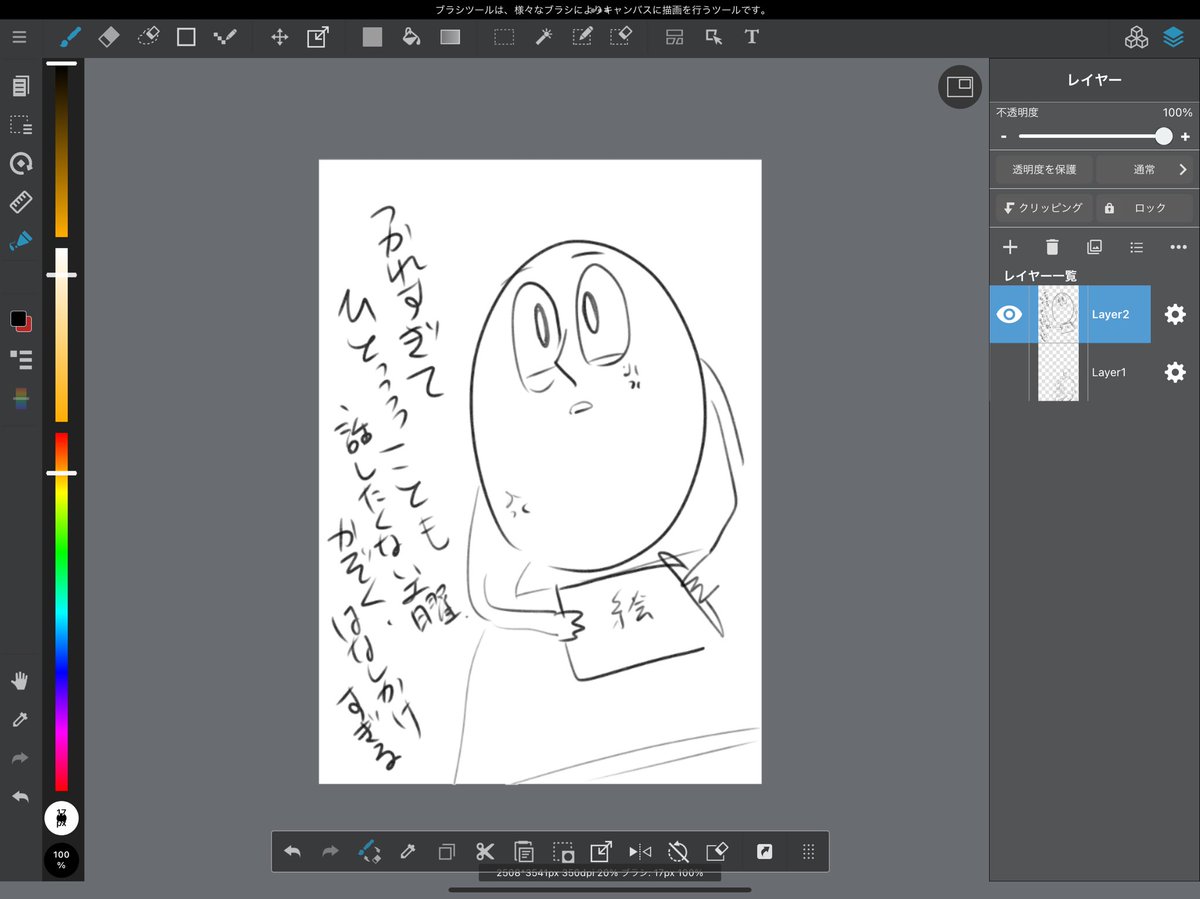This screenshot has width=1200, height=899.
Task: Open Layer1 settings gear
Action: [x=1175, y=372]
